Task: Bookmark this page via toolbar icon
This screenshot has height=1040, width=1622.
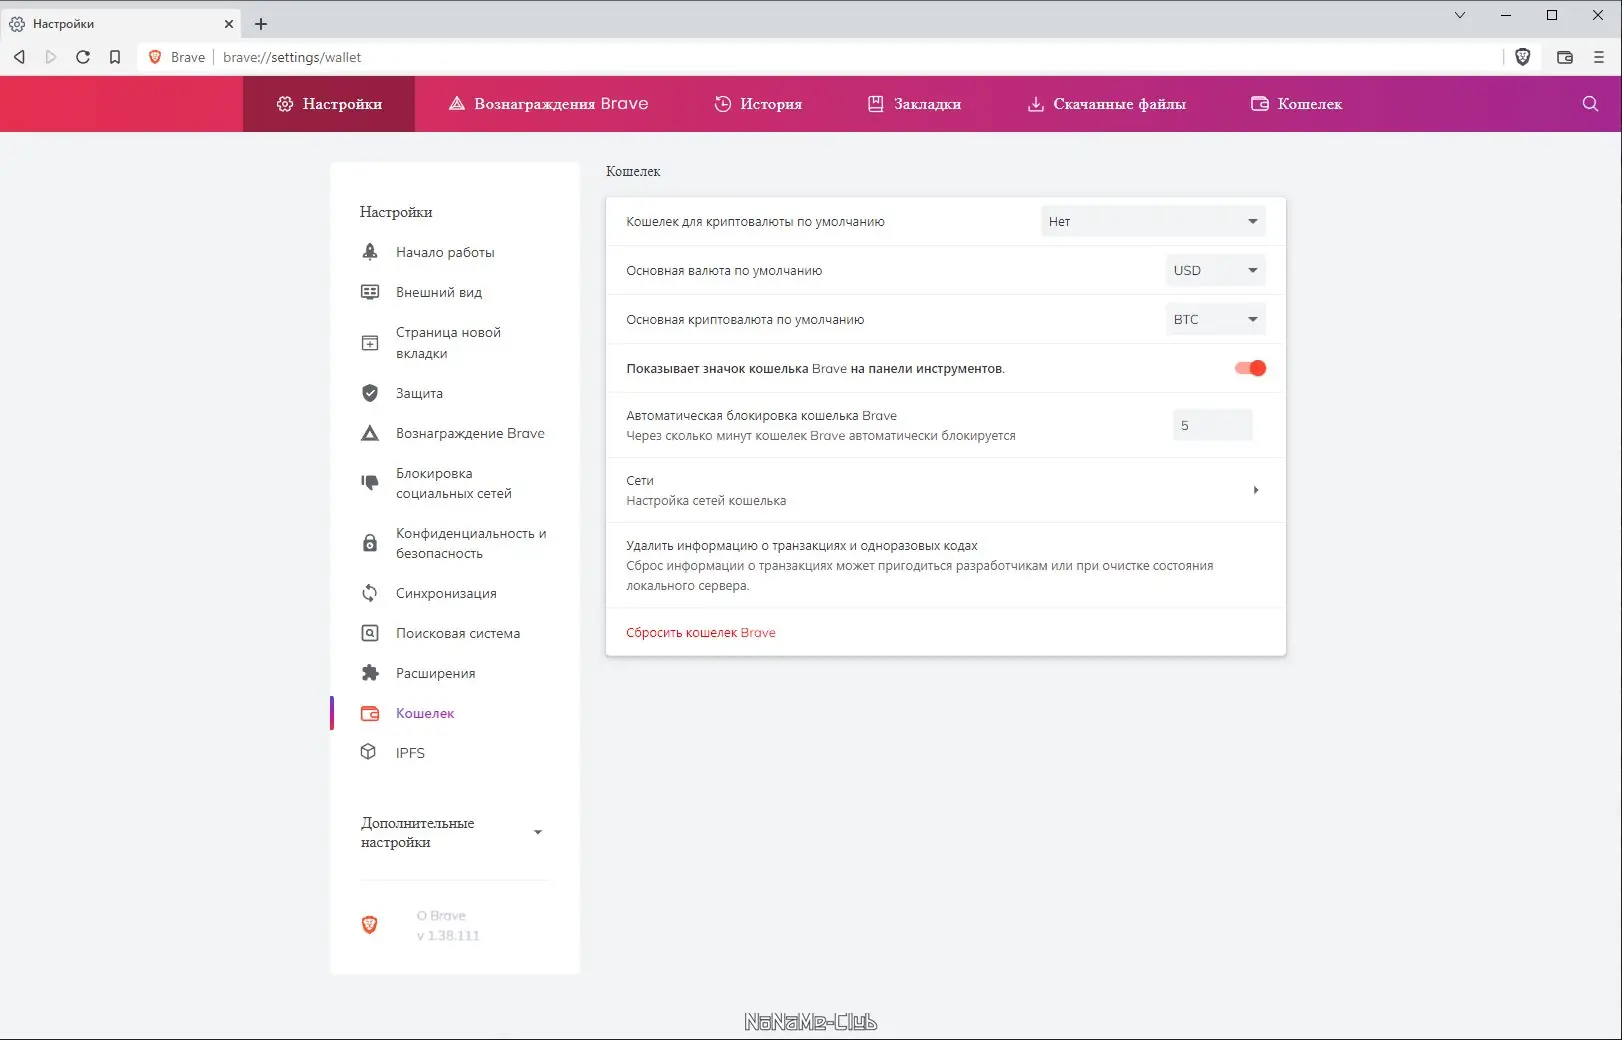Action: (115, 57)
